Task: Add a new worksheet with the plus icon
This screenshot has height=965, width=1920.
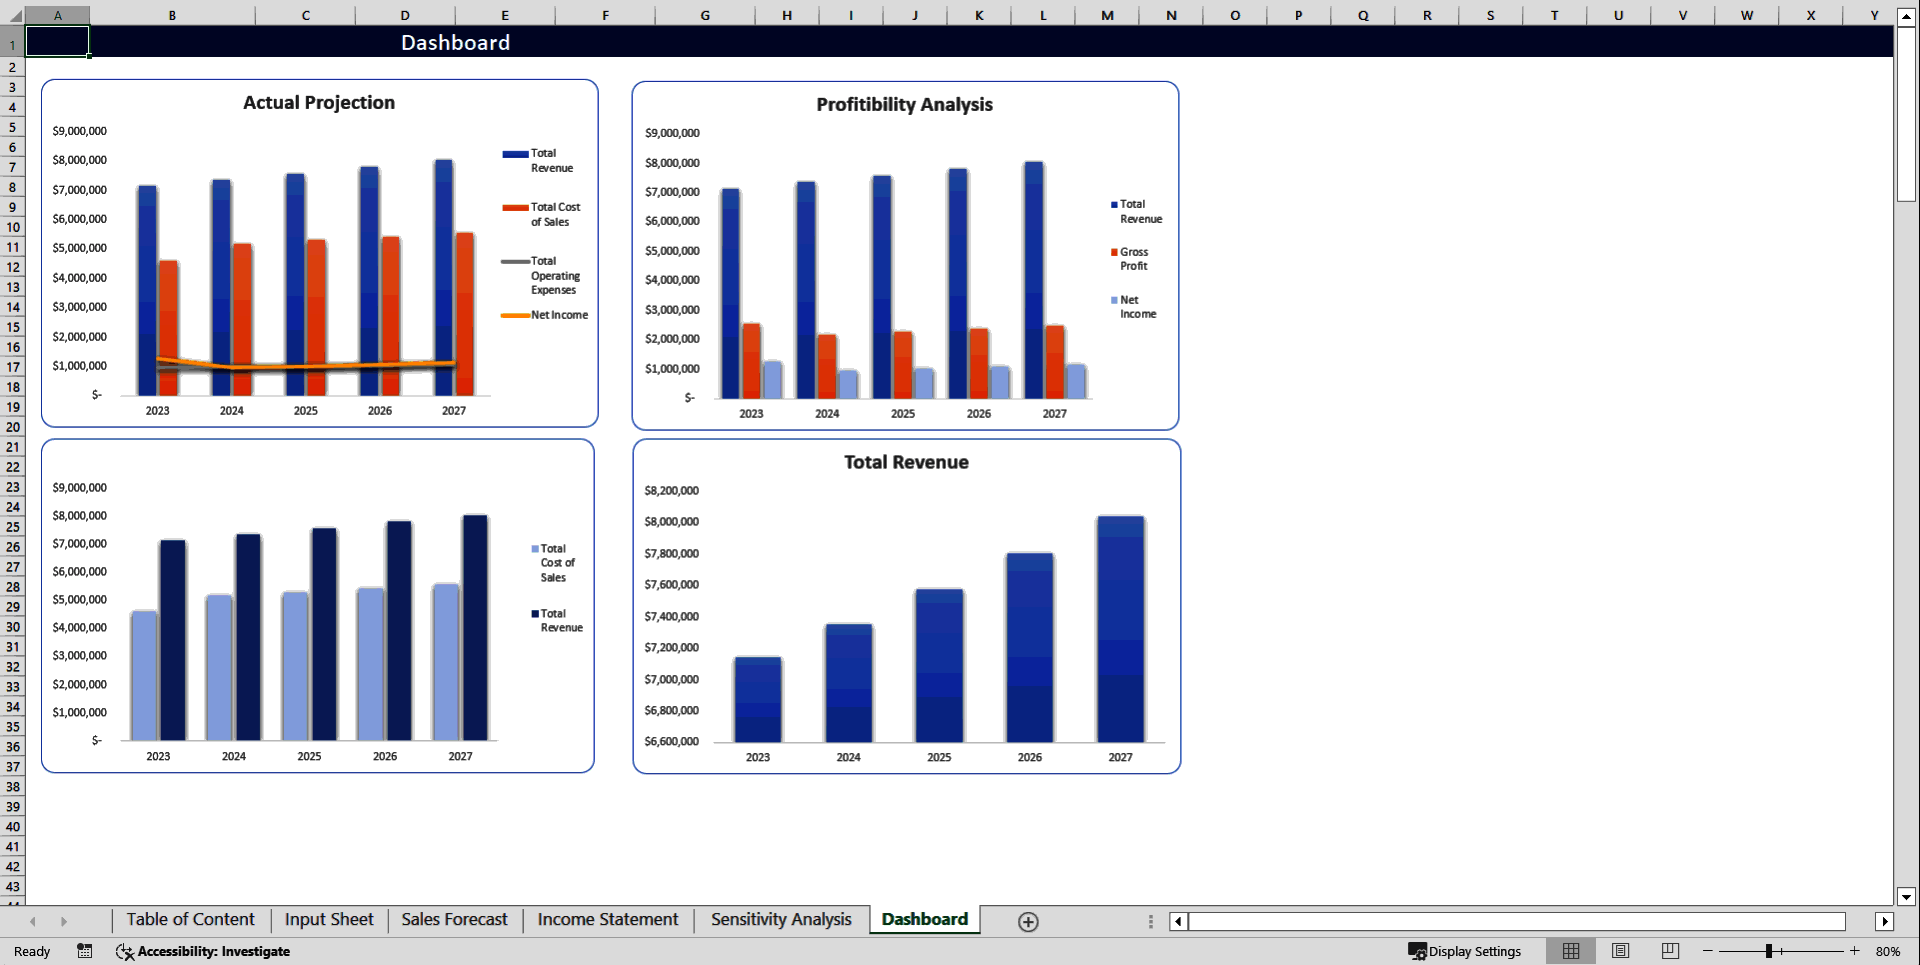Action: tap(1027, 921)
